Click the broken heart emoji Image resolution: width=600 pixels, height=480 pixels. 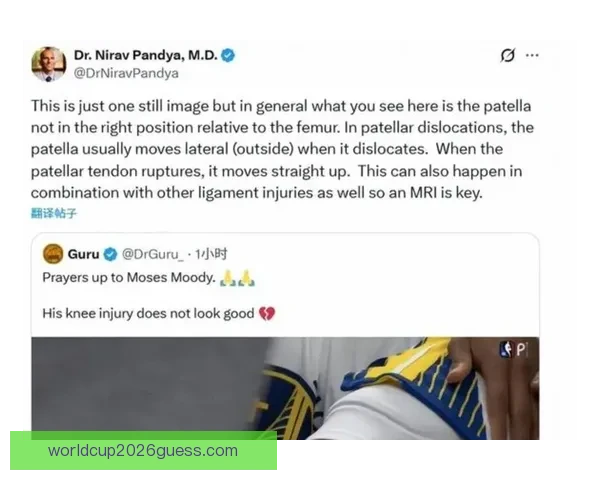[x=267, y=313]
